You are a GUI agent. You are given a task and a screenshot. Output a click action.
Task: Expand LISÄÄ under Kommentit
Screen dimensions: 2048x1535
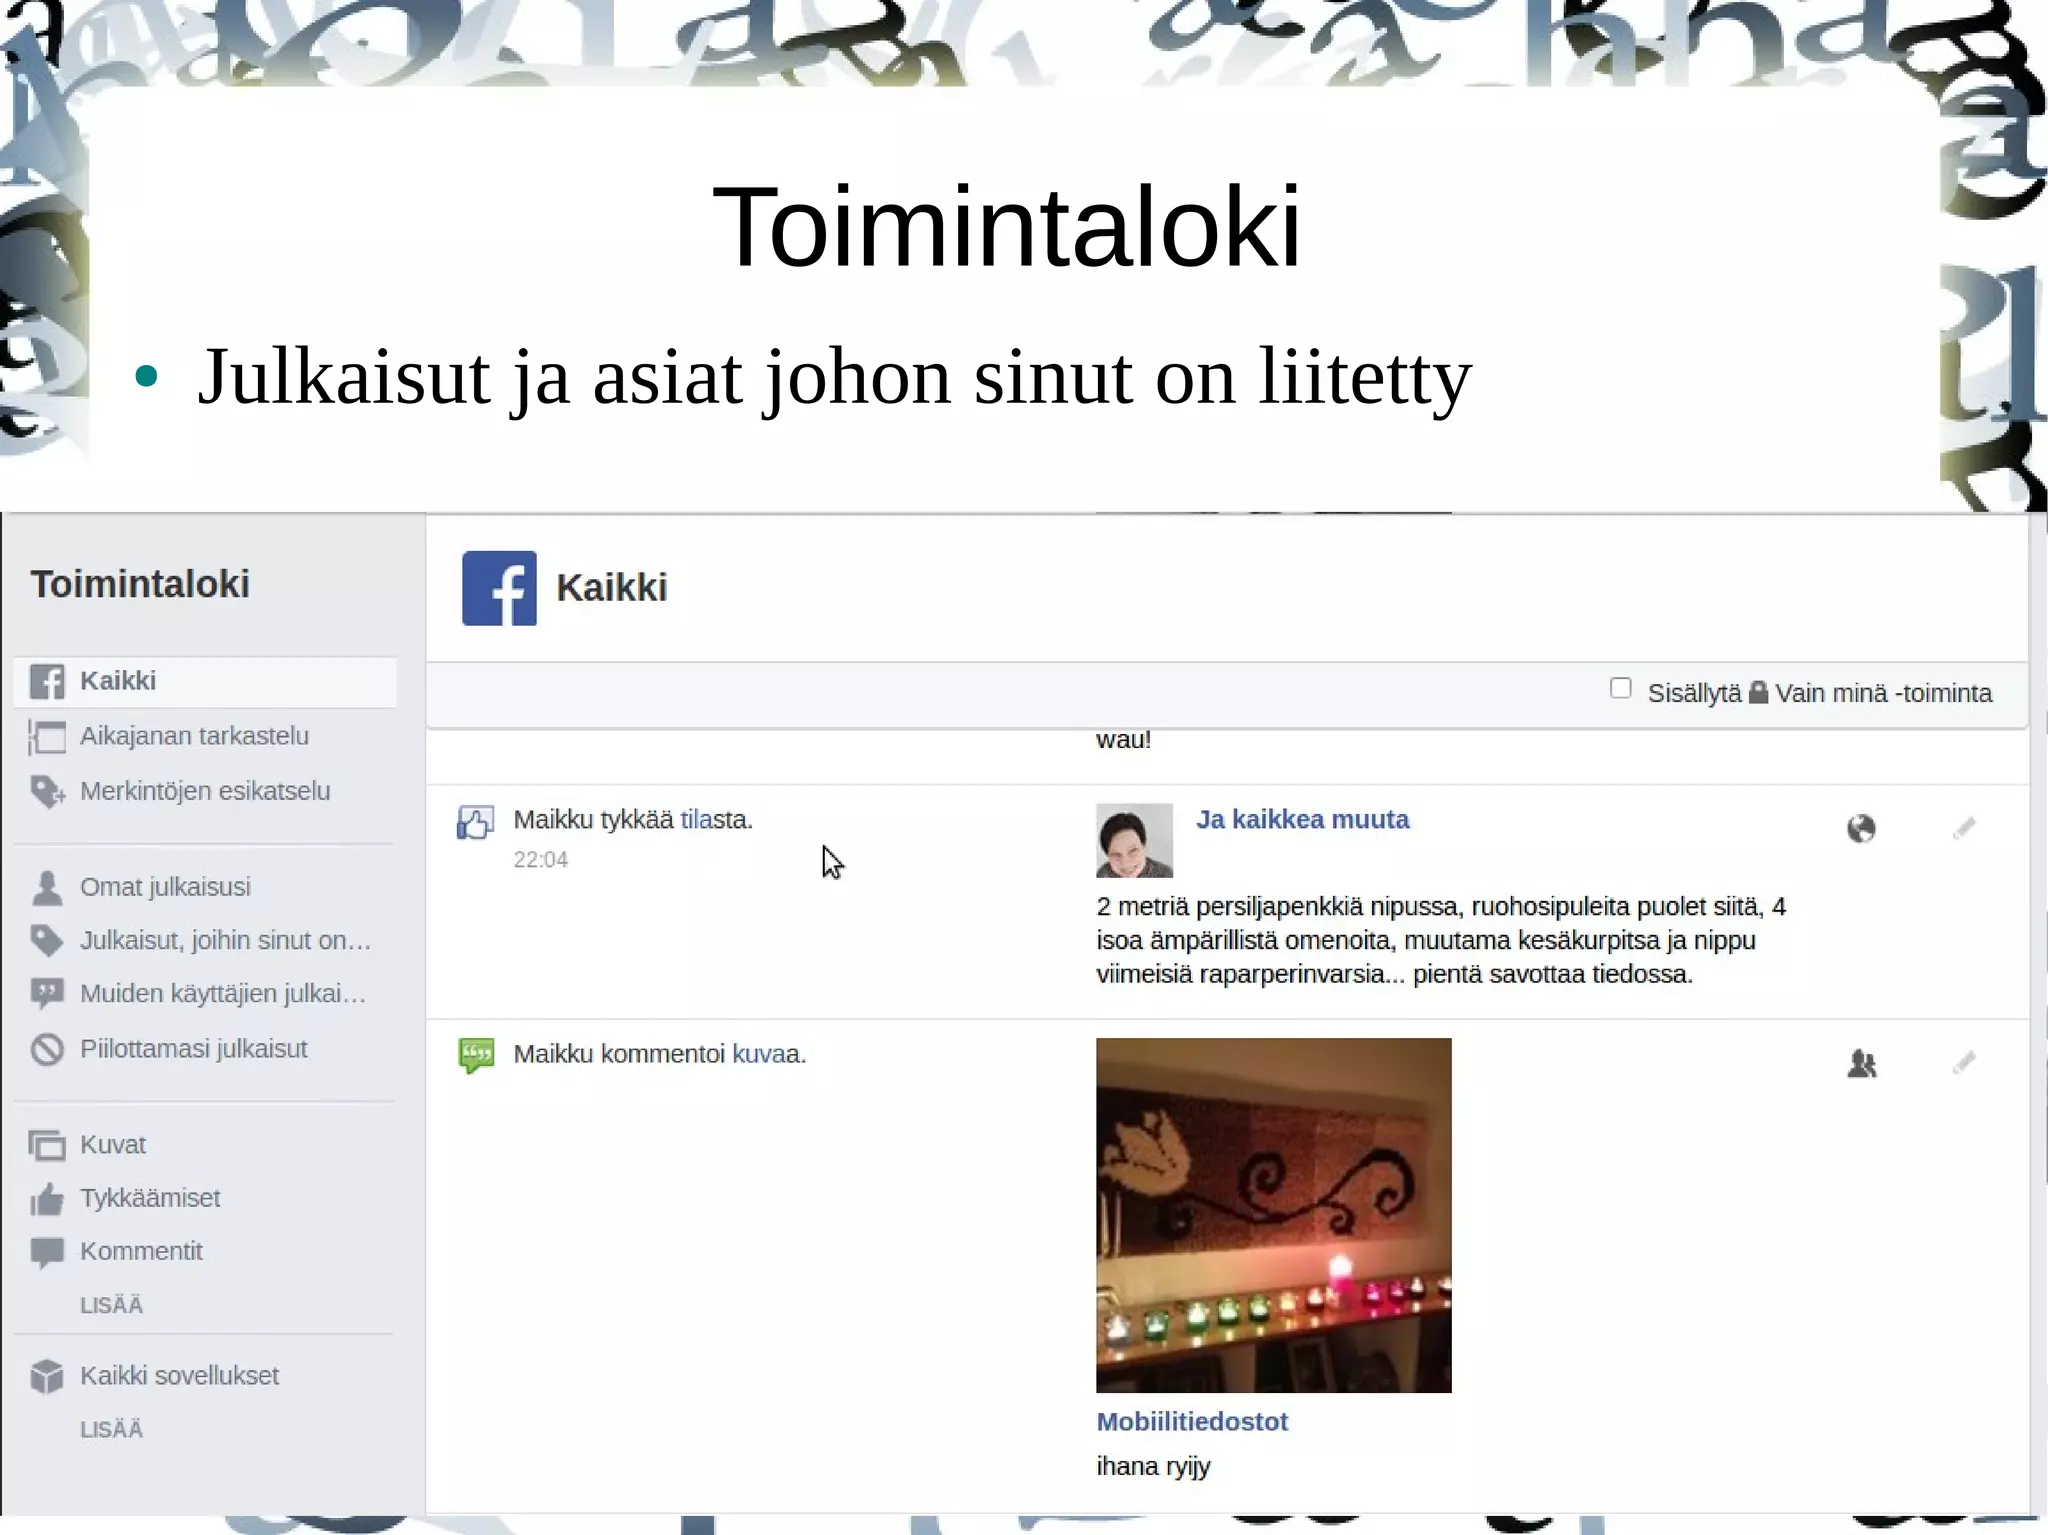pyautogui.click(x=111, y=1306)
